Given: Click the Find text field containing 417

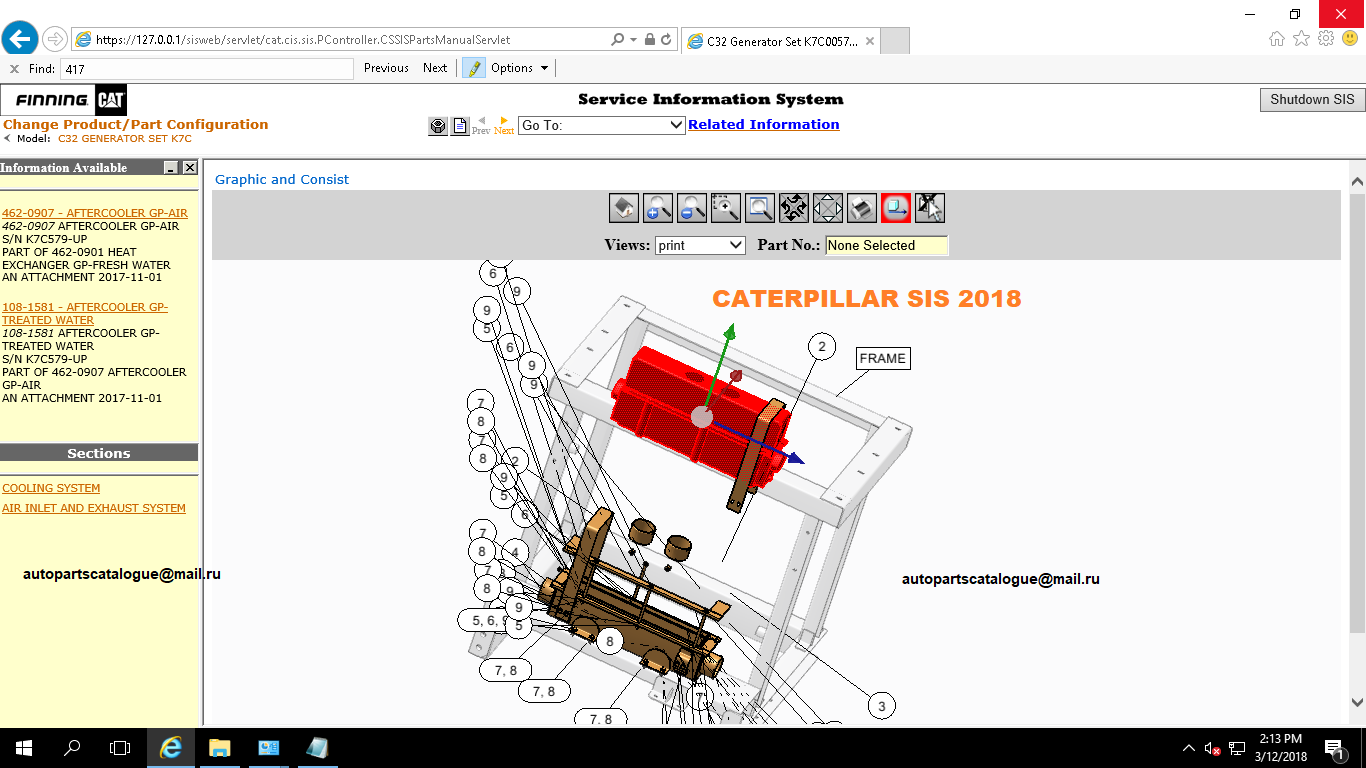Looking at the screenshot, I should (x=207, y=69).
